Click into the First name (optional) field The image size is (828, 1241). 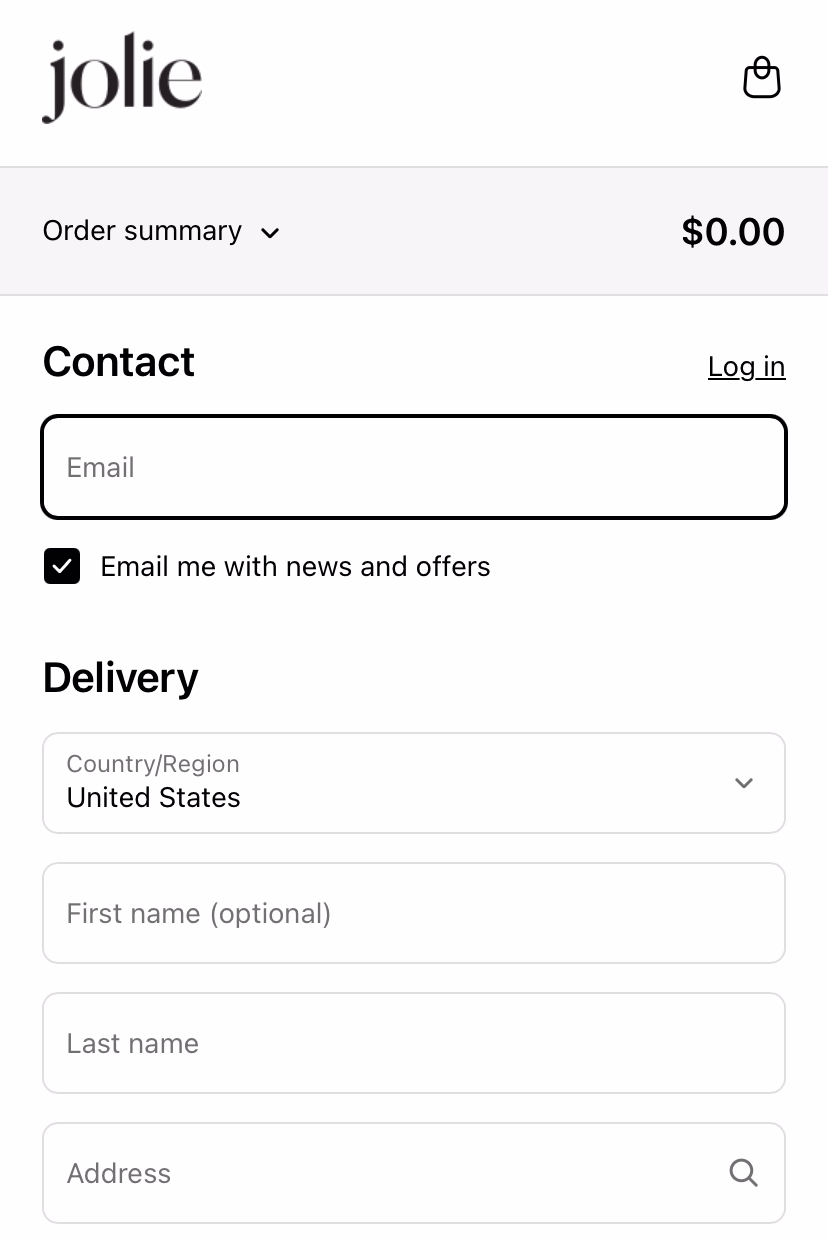click(x=414, y=913)
